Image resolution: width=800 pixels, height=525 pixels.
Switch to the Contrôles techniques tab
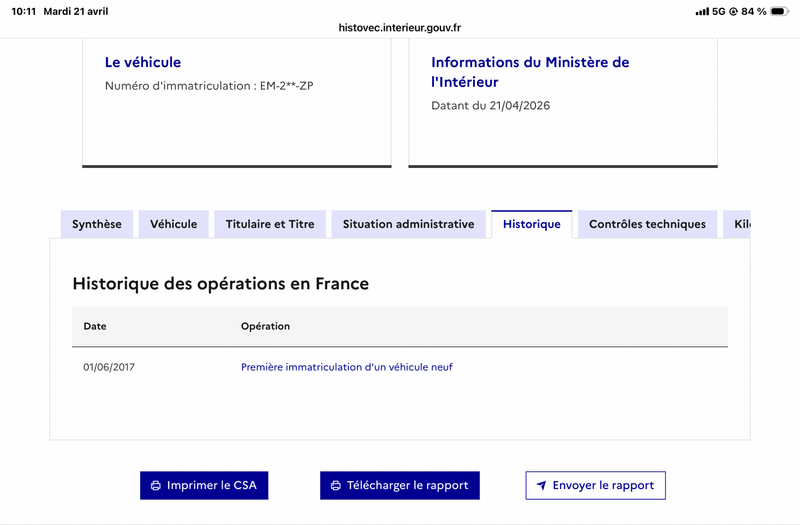click(647, 224)
